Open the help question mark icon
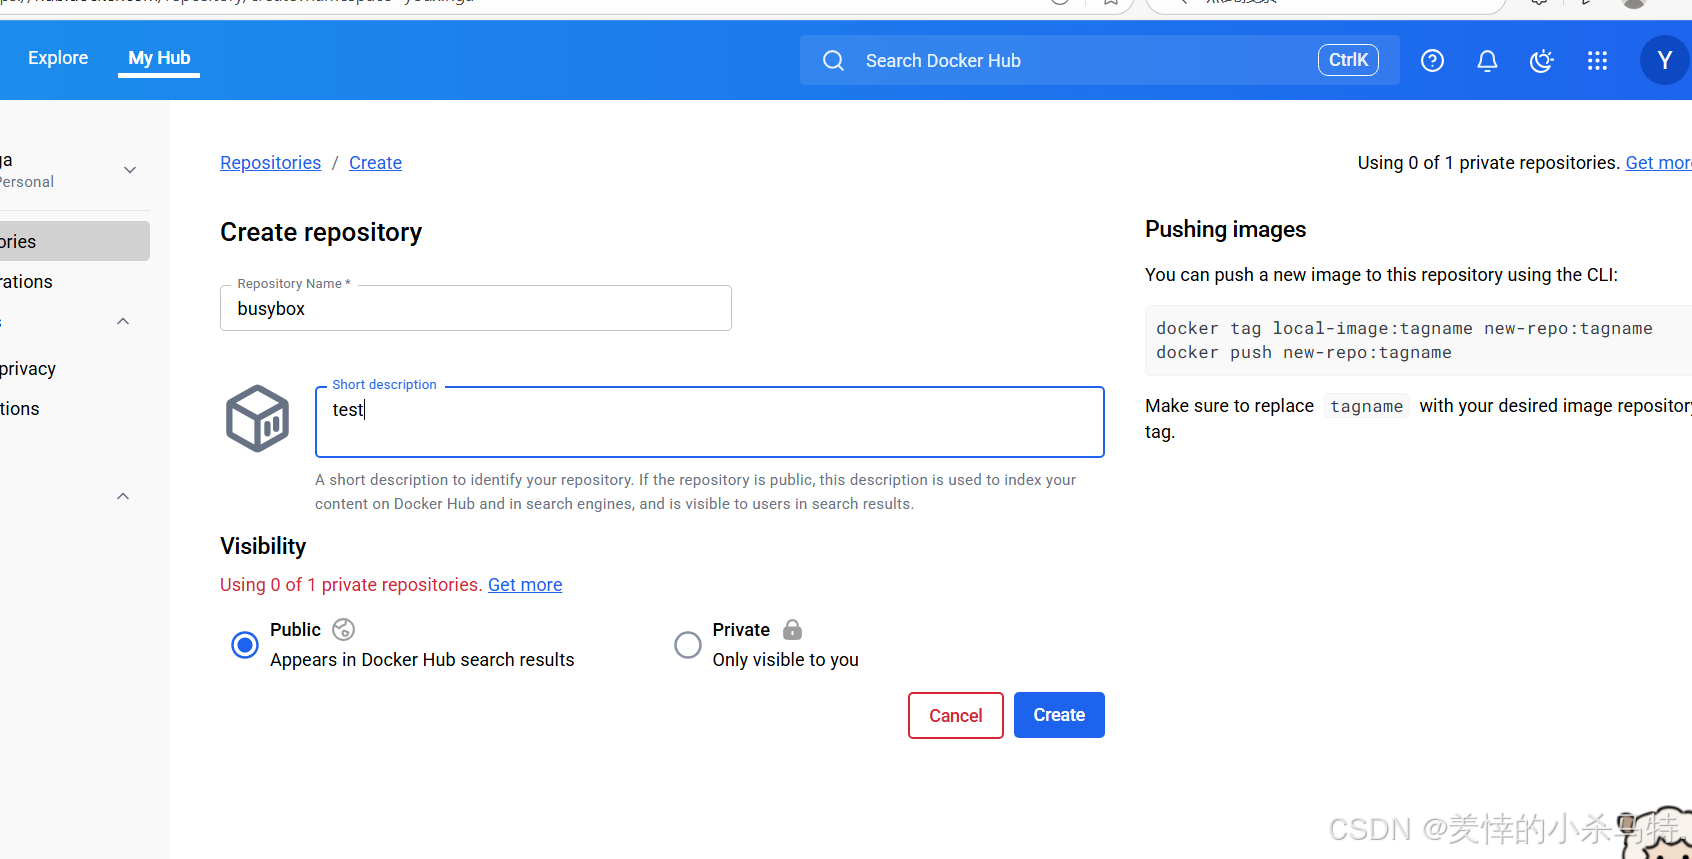The image size is (1692, 859). 1432,61
